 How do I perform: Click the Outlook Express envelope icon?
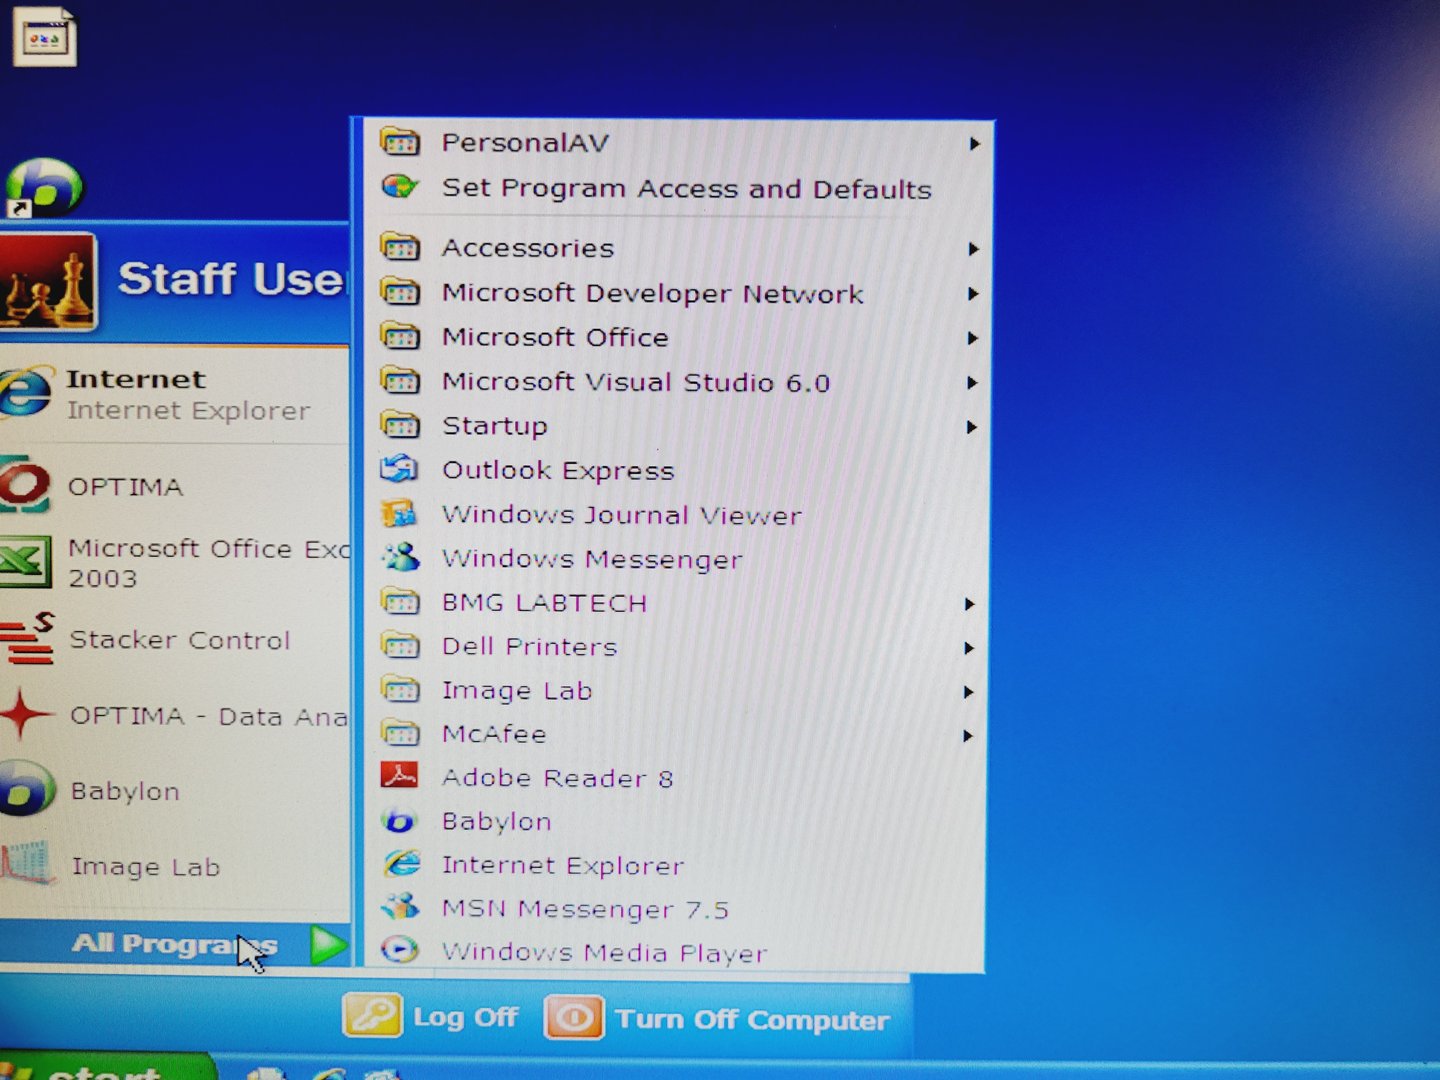[400, 469]
